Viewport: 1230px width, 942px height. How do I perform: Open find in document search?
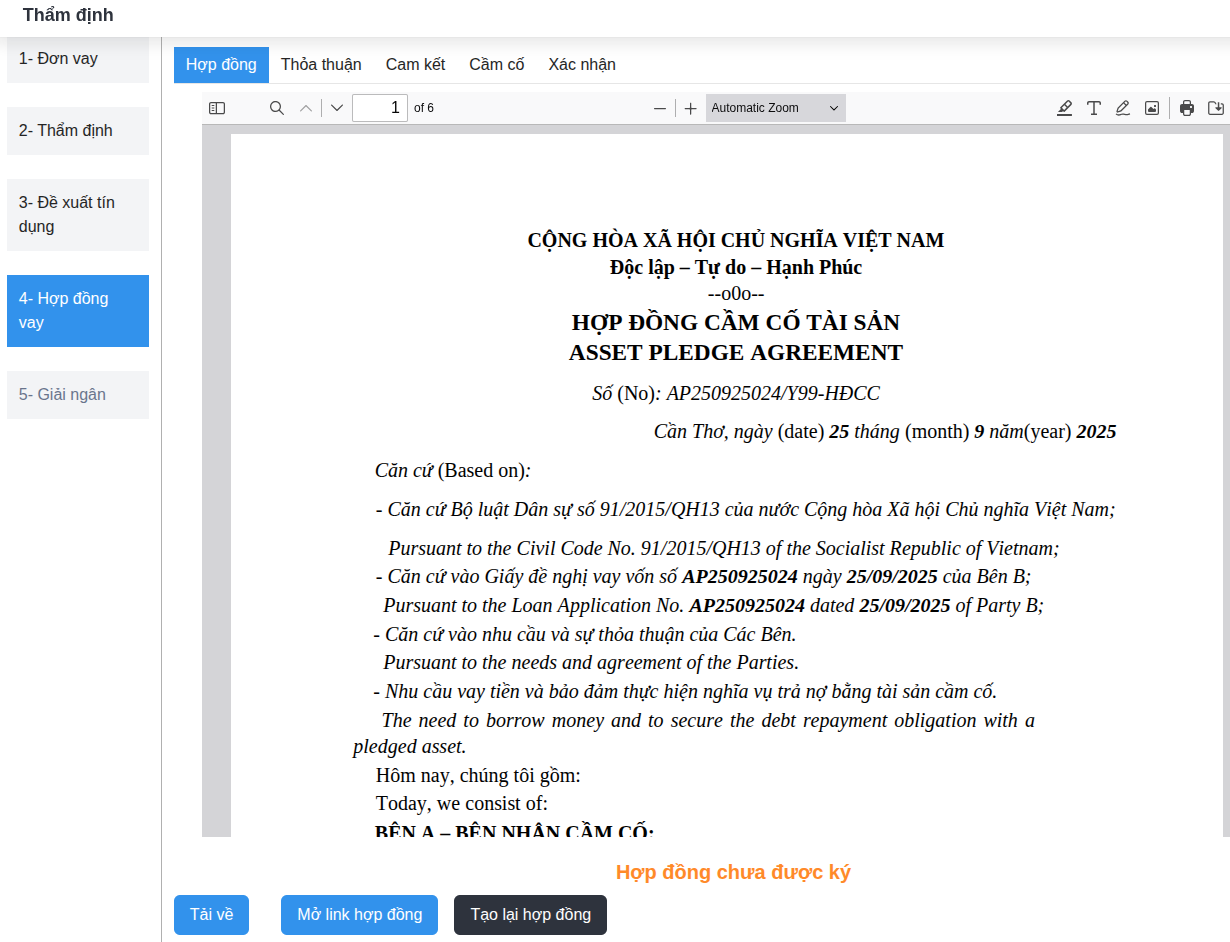277,108
